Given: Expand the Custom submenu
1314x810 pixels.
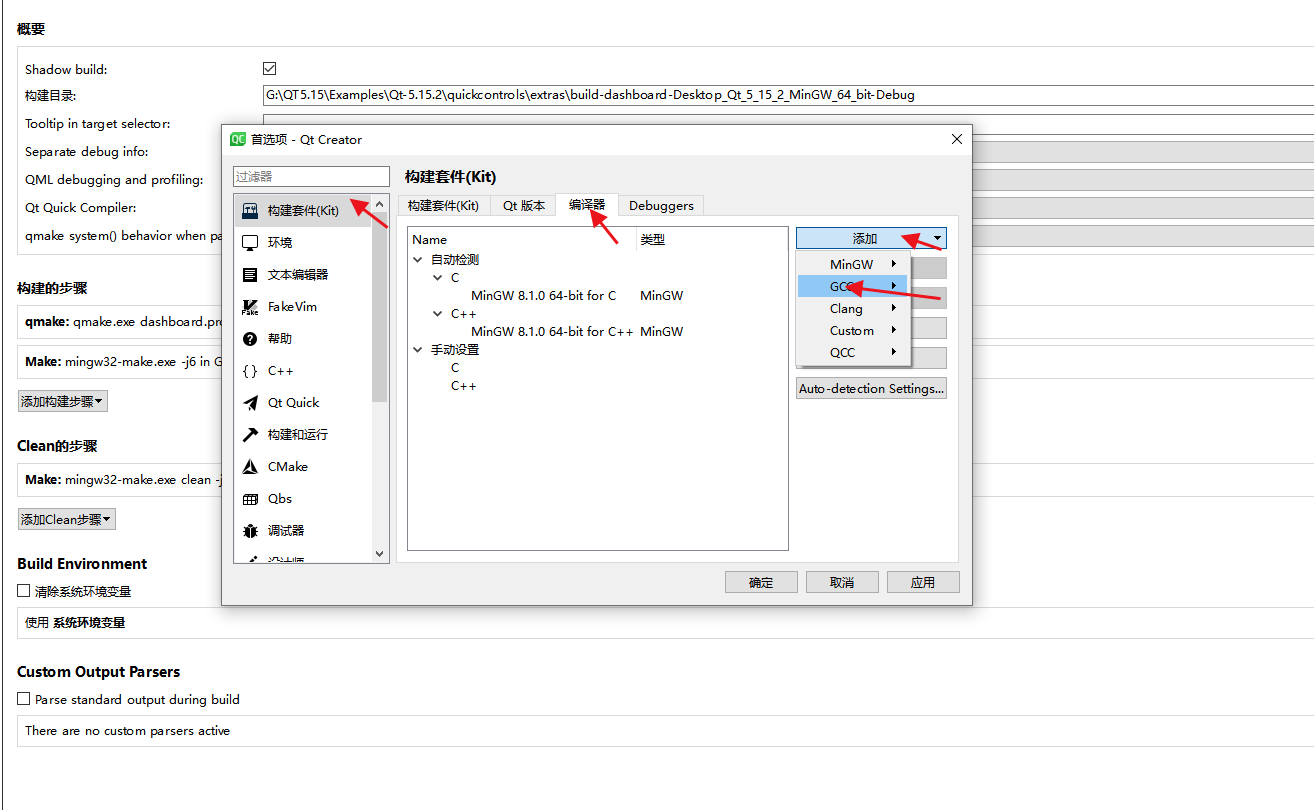Looking at the screenshot, I should point(853,331).
